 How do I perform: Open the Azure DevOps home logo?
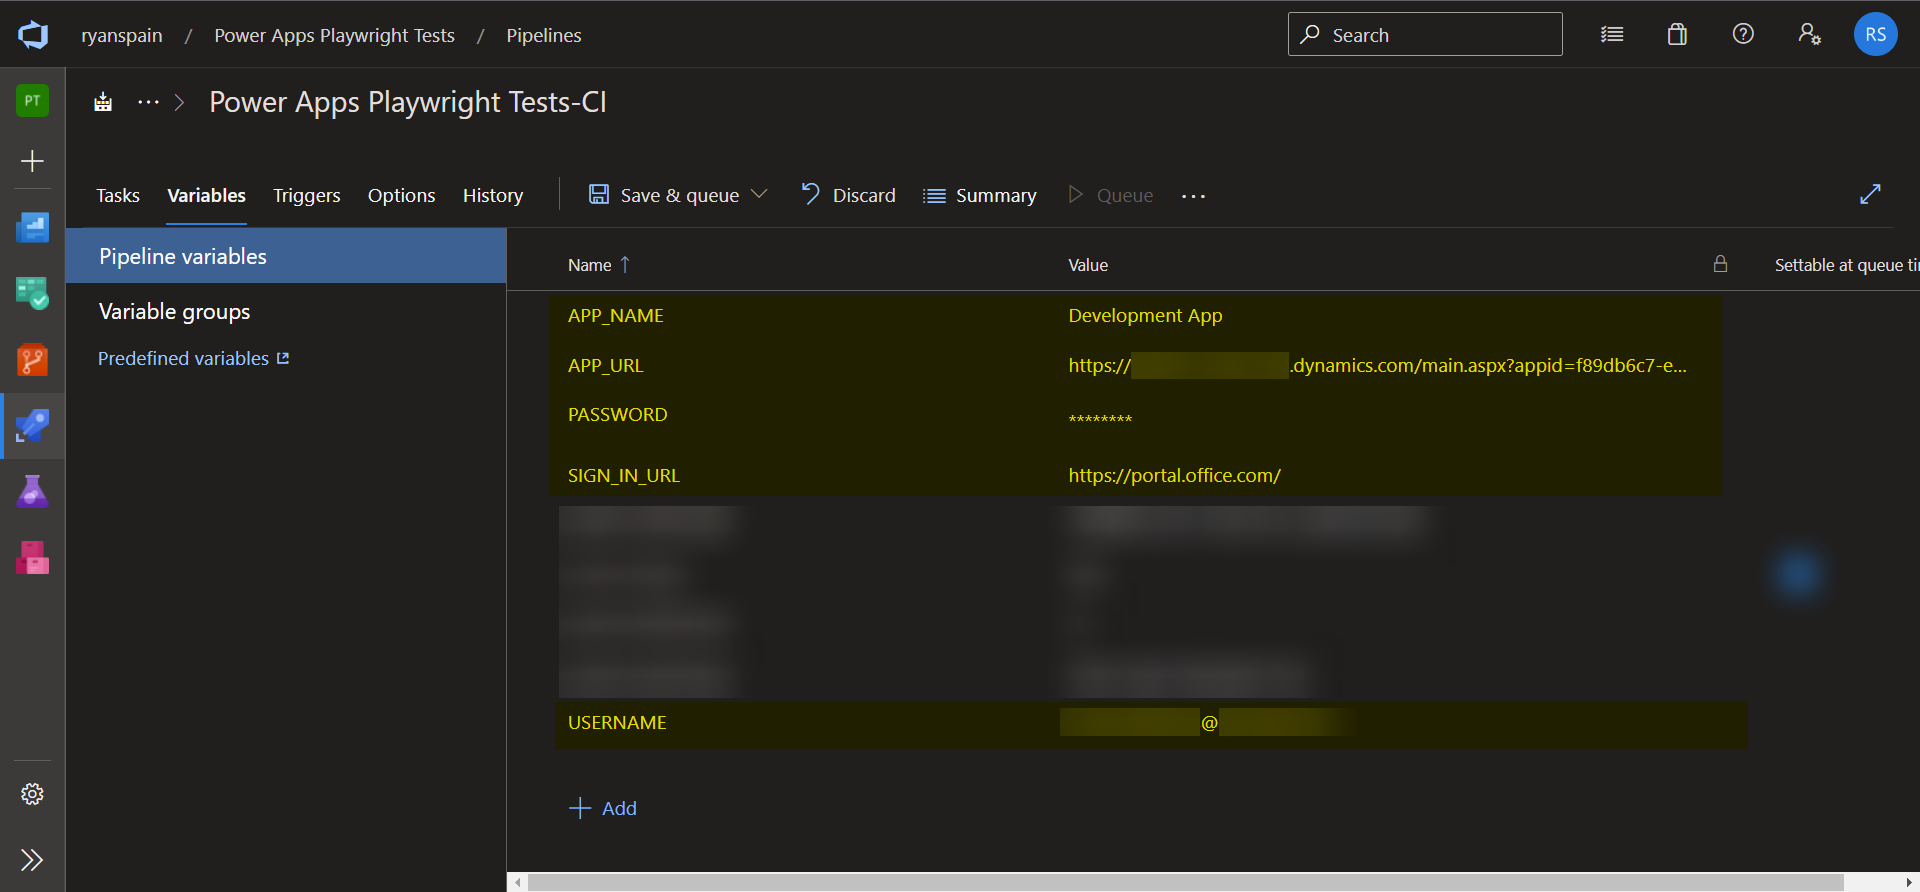click(32, 35)
